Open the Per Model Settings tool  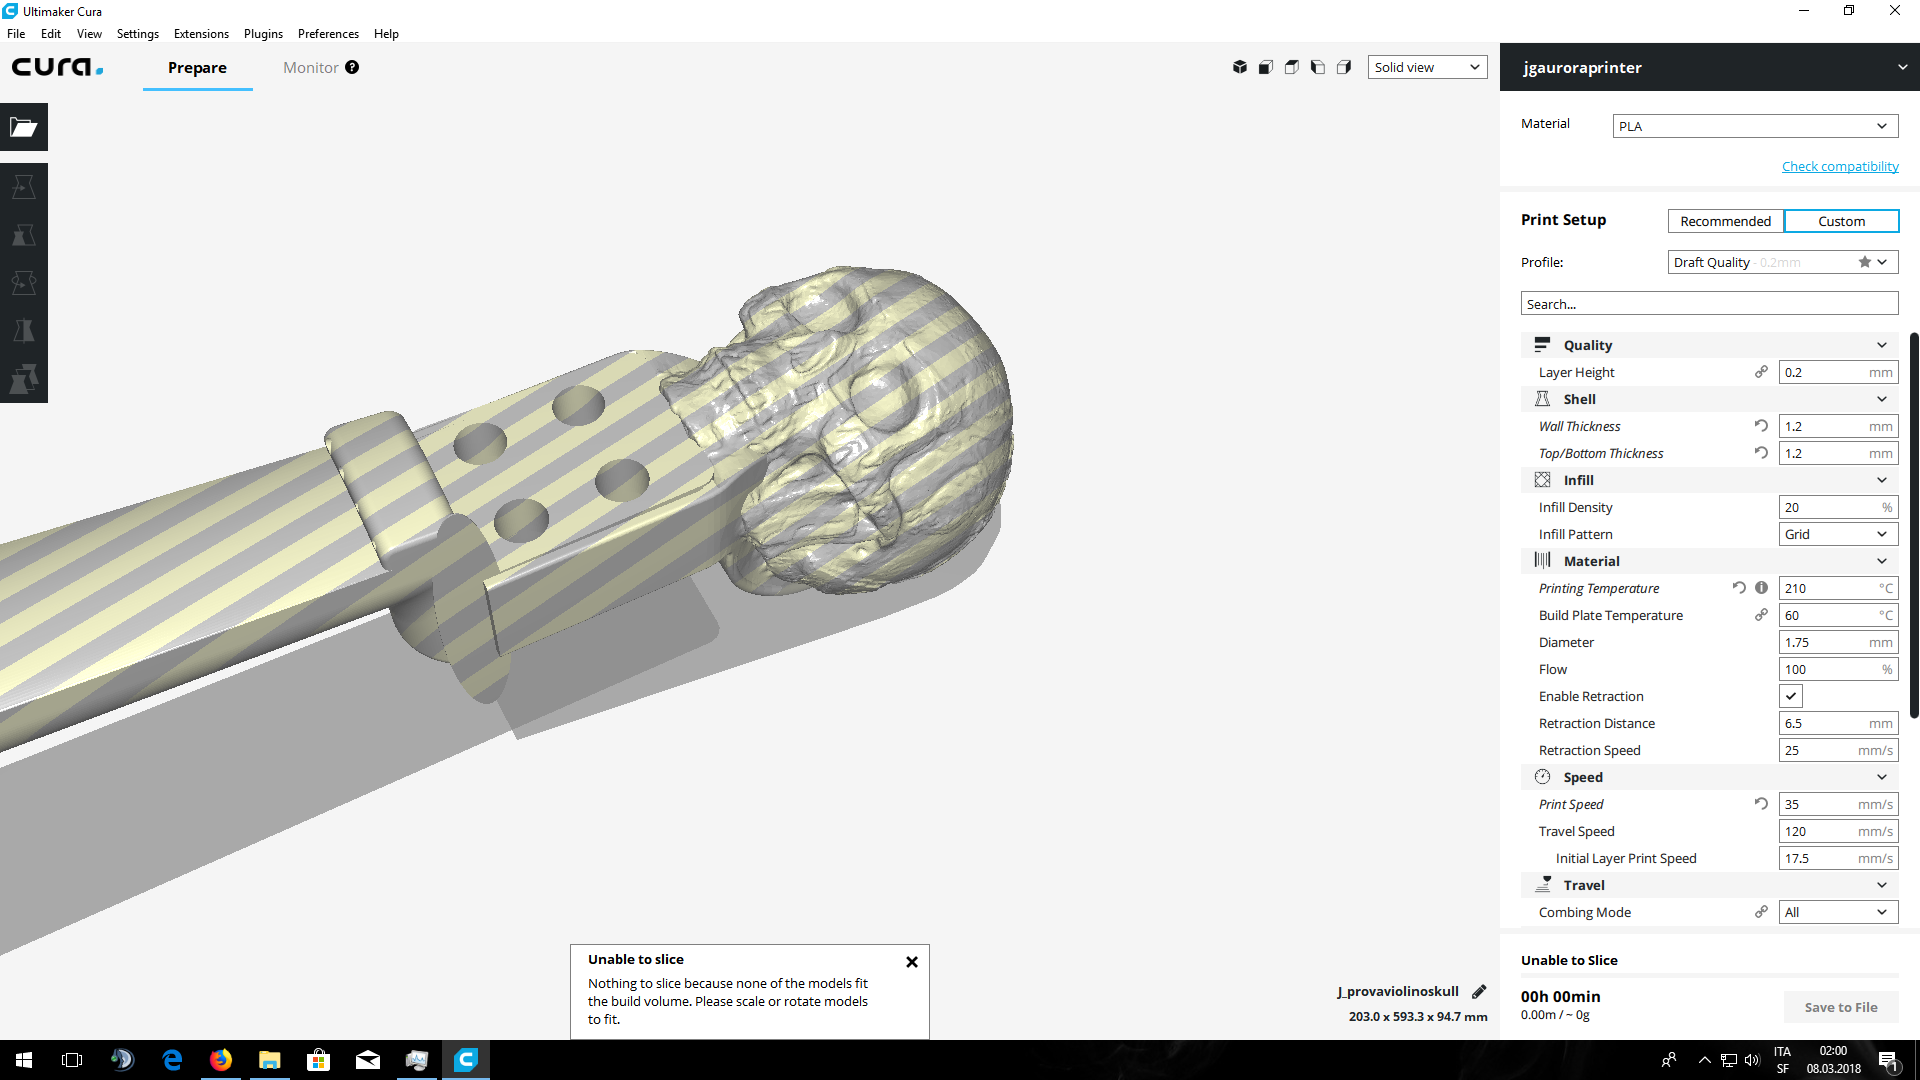coord(24,379)
